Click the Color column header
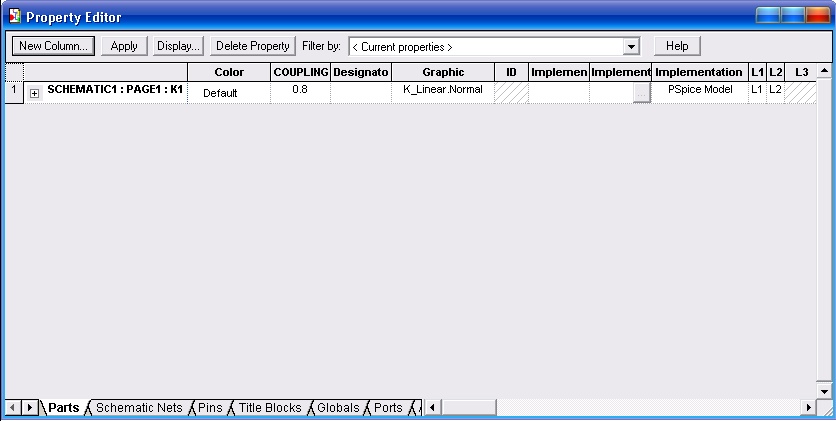This screenshot has width=836, height=421. (229, 72)
